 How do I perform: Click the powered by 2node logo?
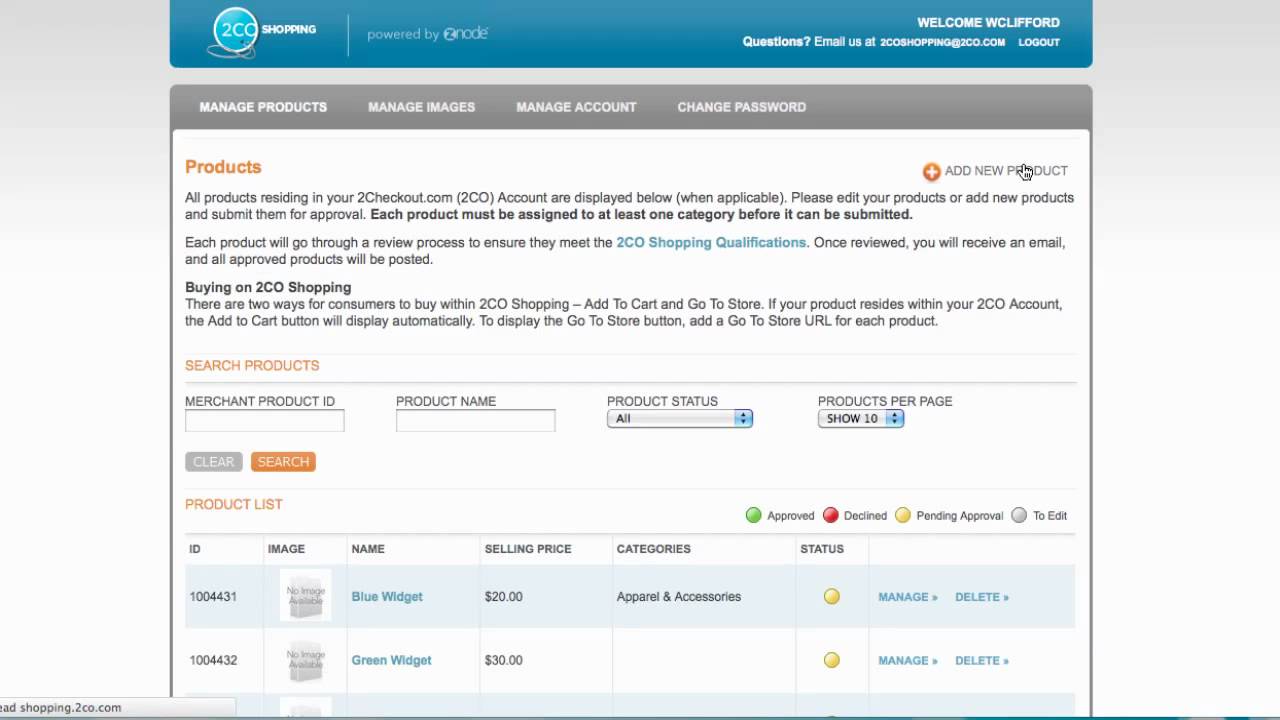coord(427,34)
